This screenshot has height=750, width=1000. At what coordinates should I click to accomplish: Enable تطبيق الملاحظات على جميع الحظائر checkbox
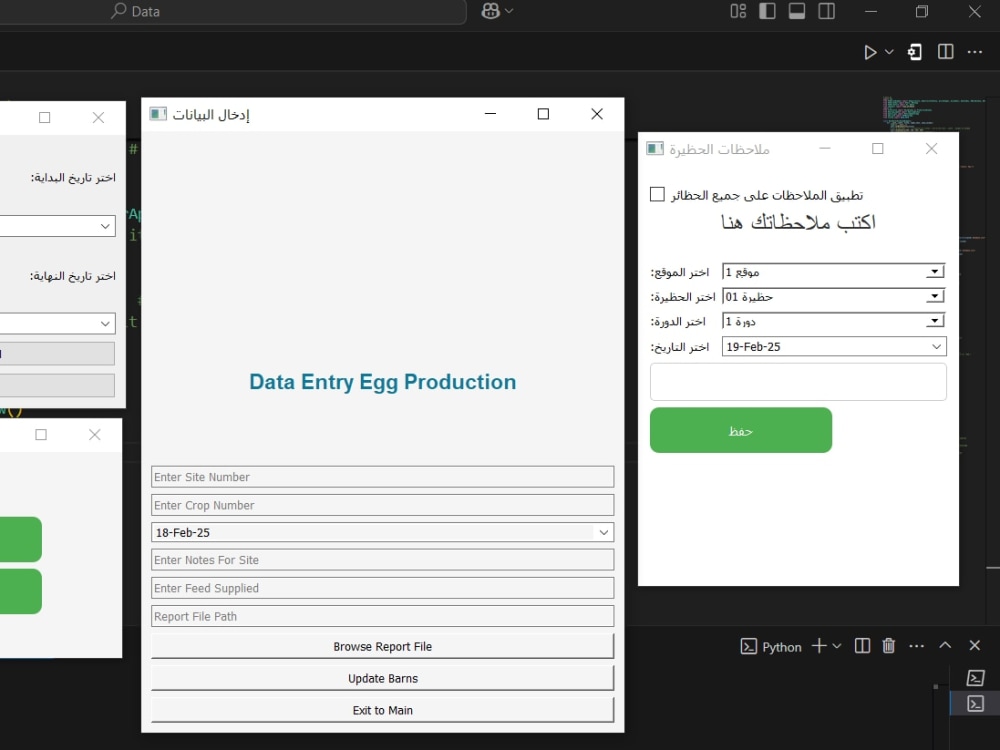coord(657,194)
